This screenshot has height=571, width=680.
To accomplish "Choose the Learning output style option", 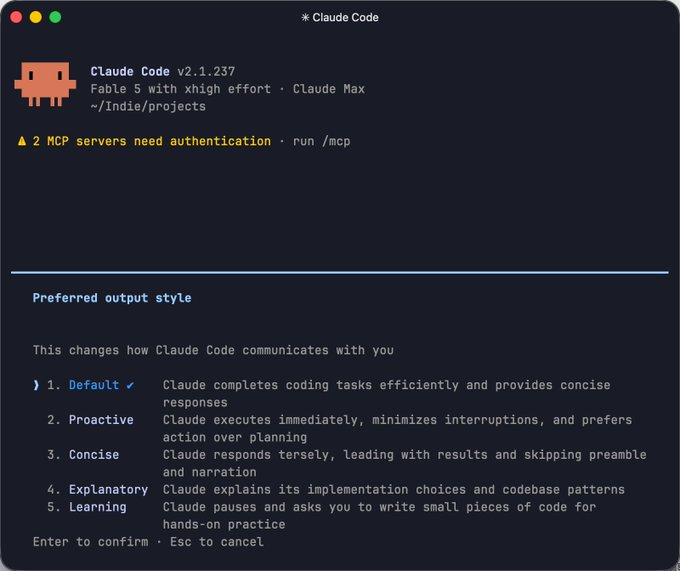I will pyautogui.click(x=98, y=507).
